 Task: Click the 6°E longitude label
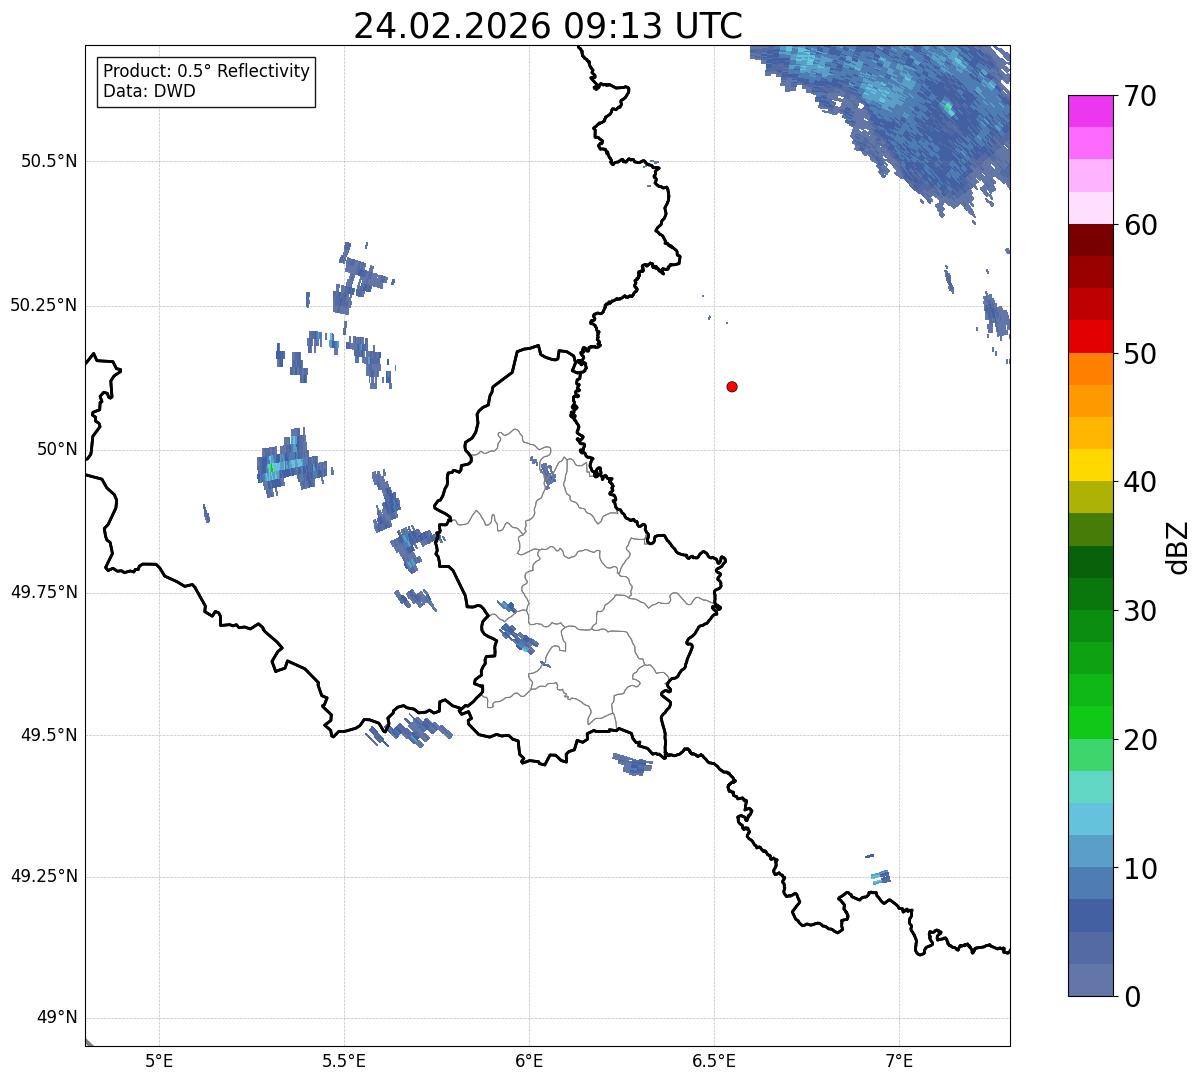(x=529, y=1060)
